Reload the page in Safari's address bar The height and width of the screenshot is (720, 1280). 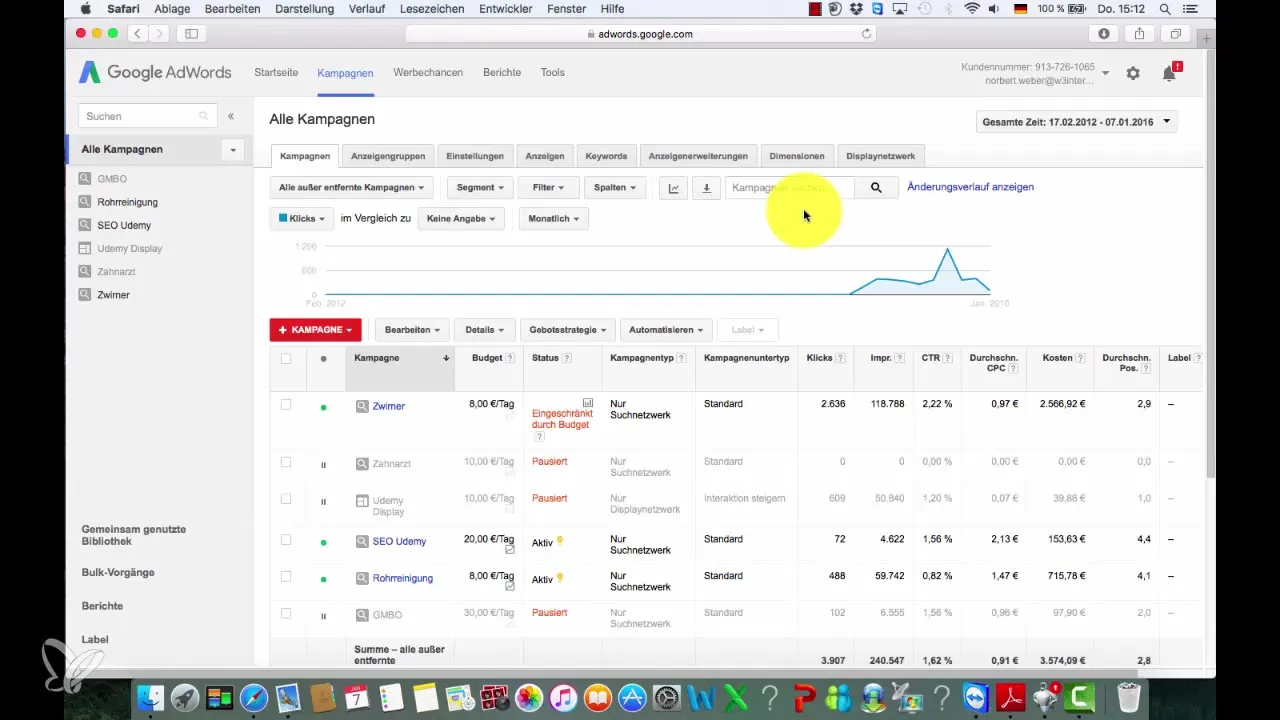click(867, 33)
